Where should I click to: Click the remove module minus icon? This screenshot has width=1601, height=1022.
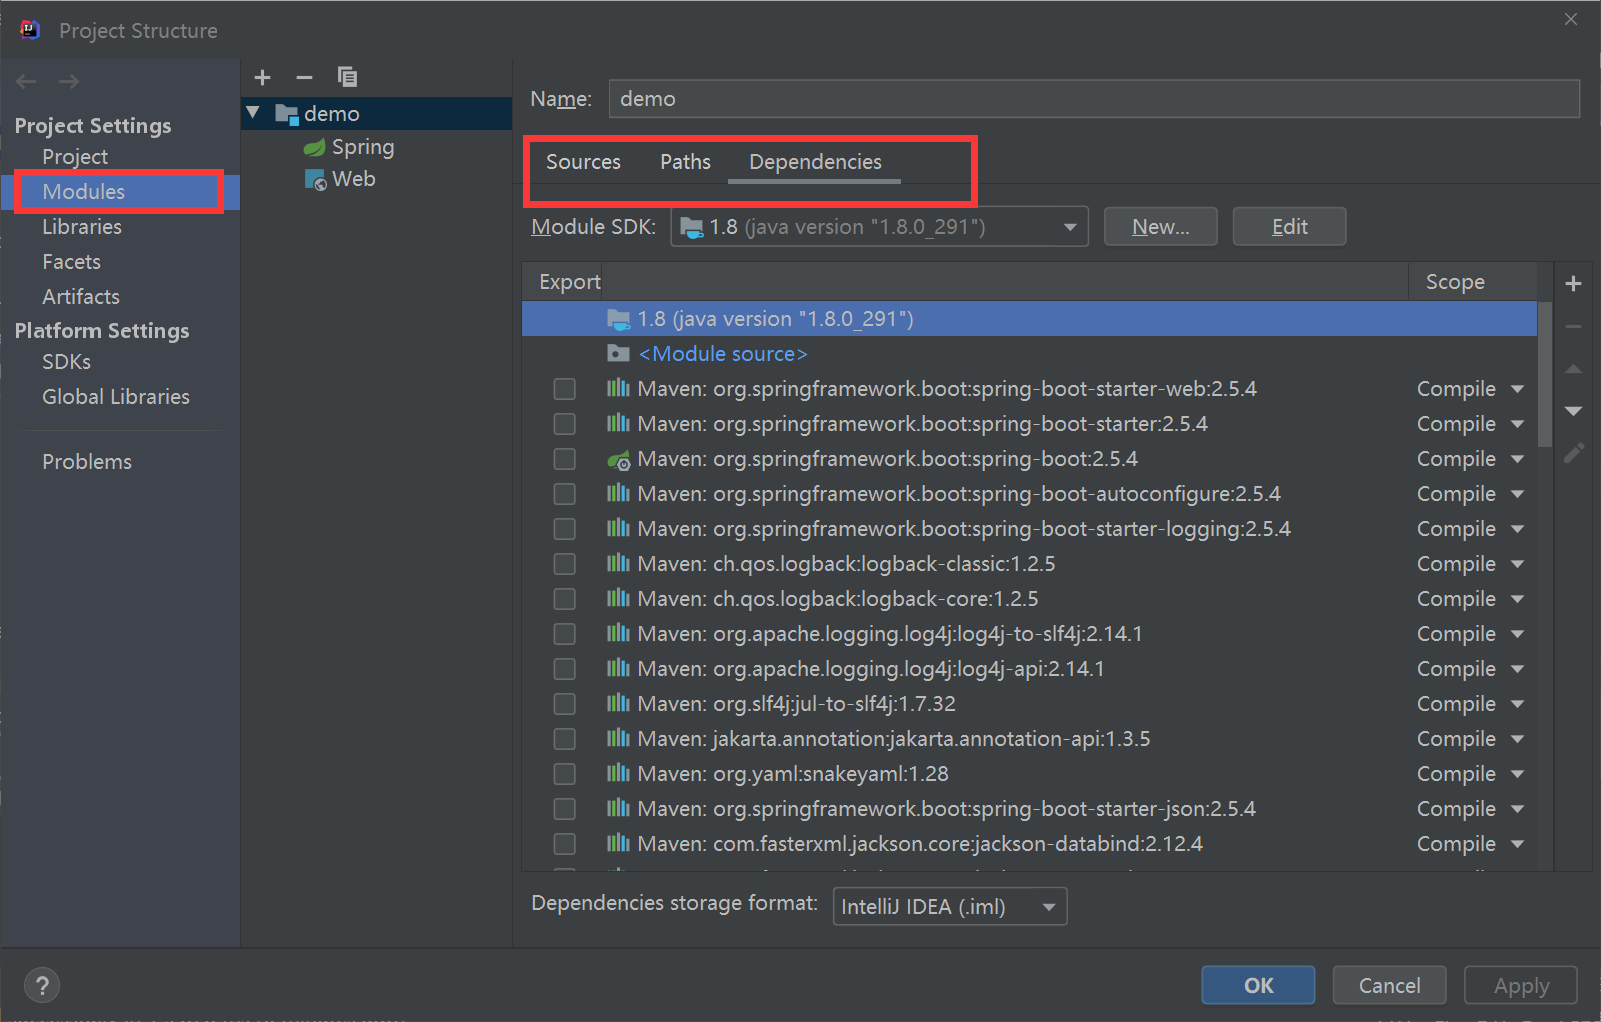(304, 77)
